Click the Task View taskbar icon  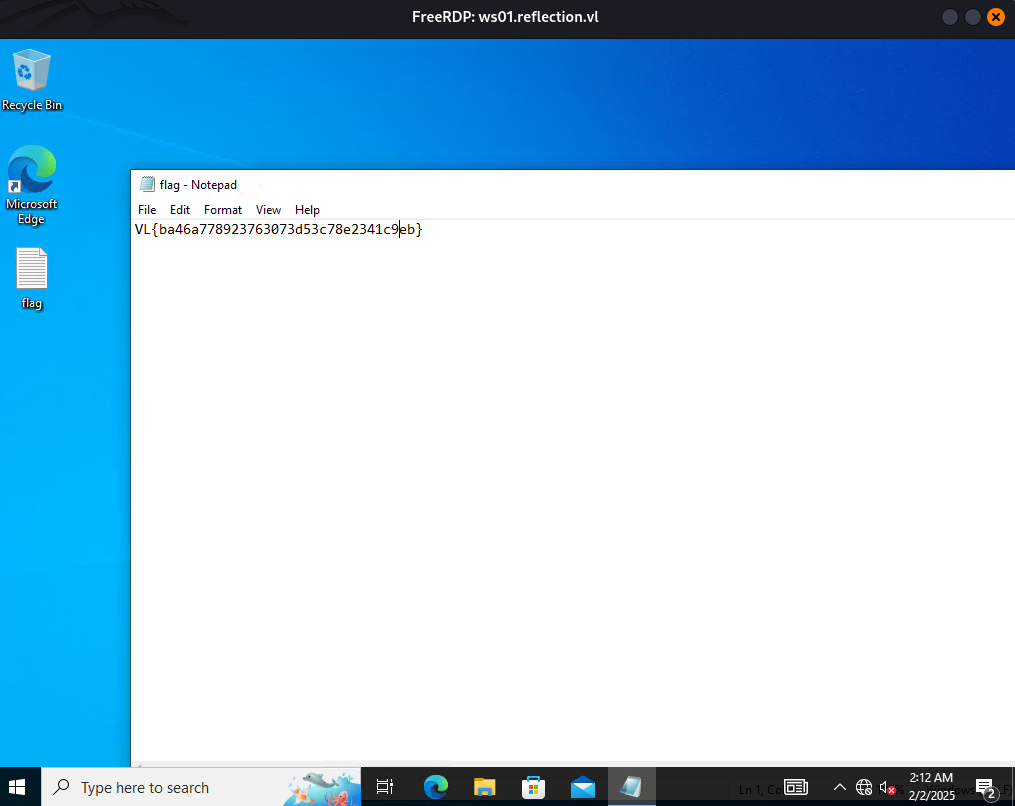coord(385,787)
